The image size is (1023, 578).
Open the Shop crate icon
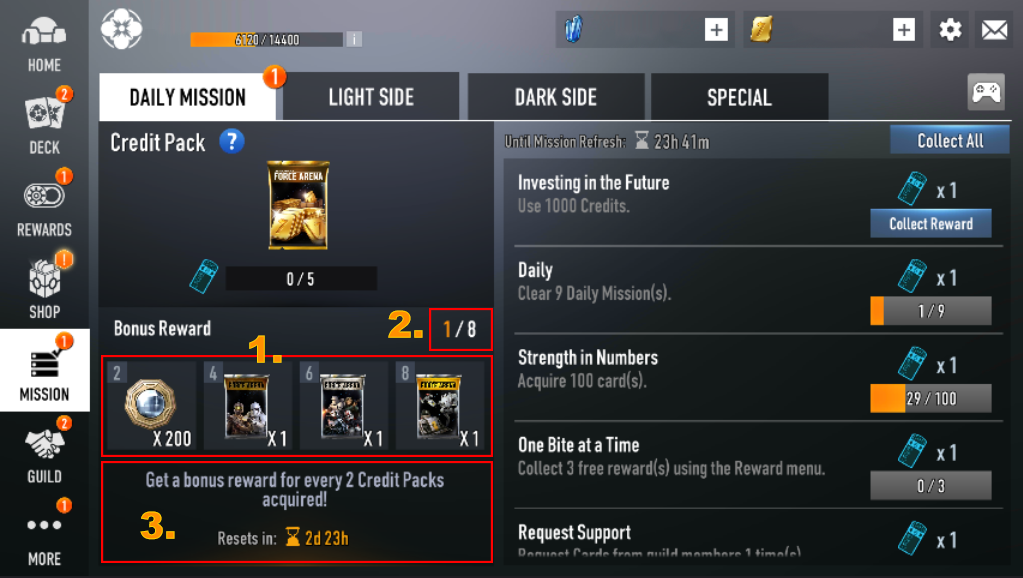point(44,288)
